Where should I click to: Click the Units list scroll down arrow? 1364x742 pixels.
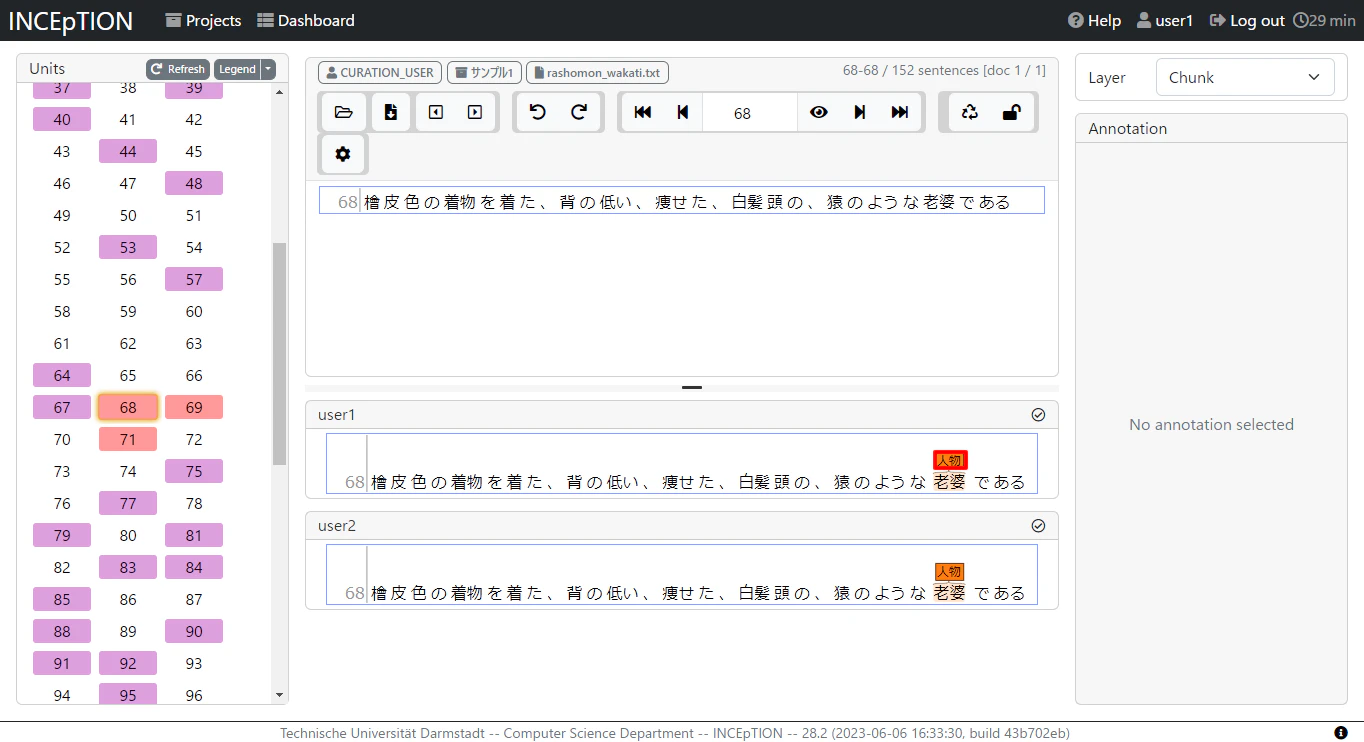[279, 695]
